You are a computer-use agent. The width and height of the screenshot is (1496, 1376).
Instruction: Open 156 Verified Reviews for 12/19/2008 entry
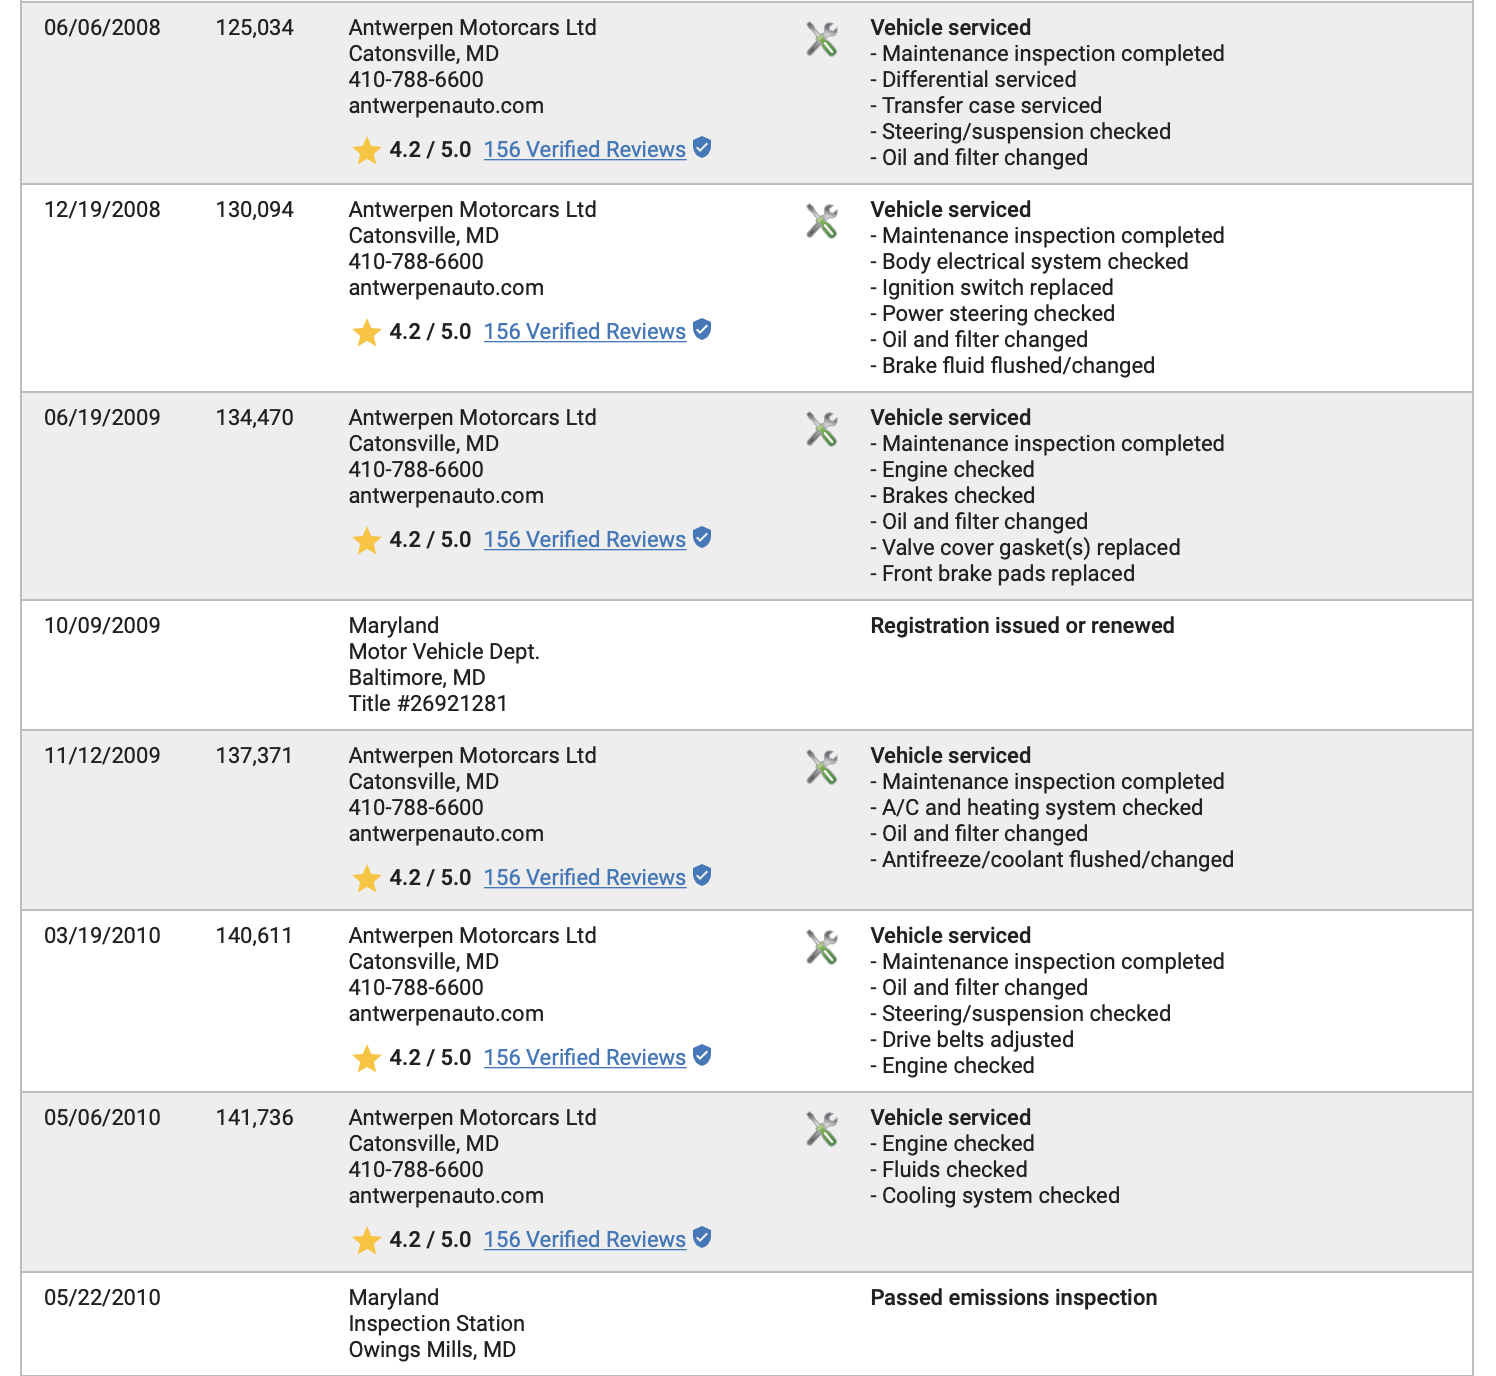(585, 332)
